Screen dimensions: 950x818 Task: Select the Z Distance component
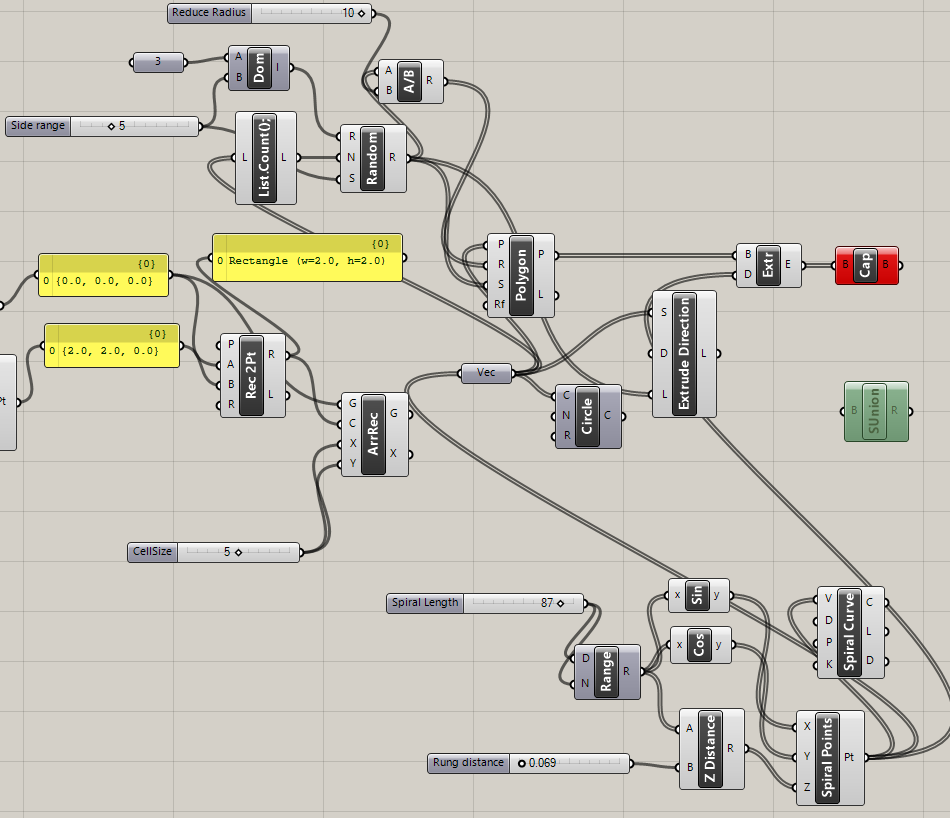point(712,748)
